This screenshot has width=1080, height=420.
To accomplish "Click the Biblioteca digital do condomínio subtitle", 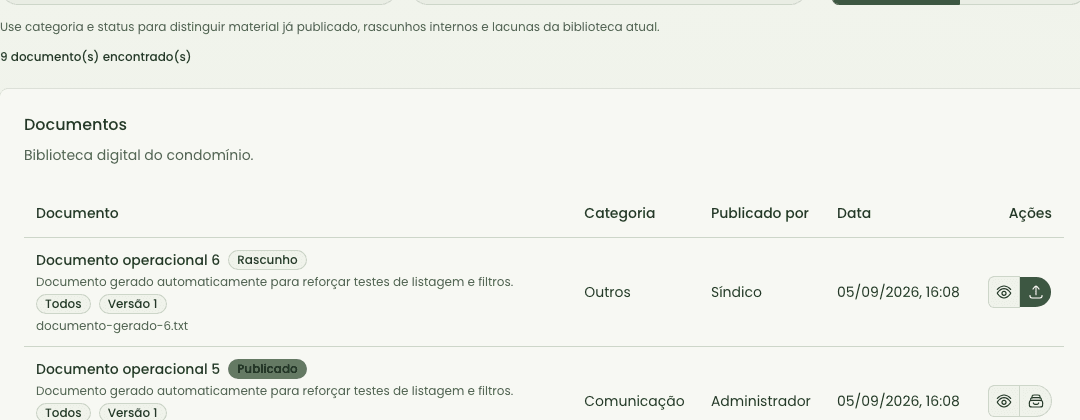I will 138,155.
